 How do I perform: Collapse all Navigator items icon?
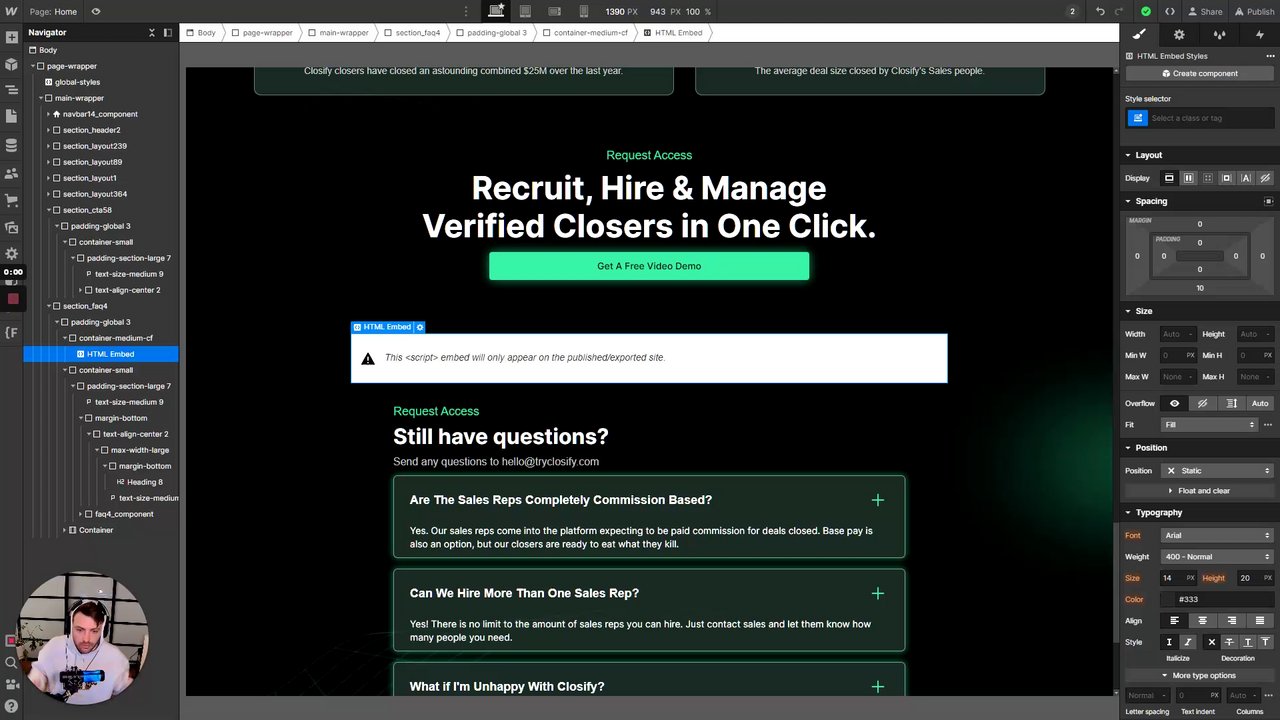click(x=152, y=32)
